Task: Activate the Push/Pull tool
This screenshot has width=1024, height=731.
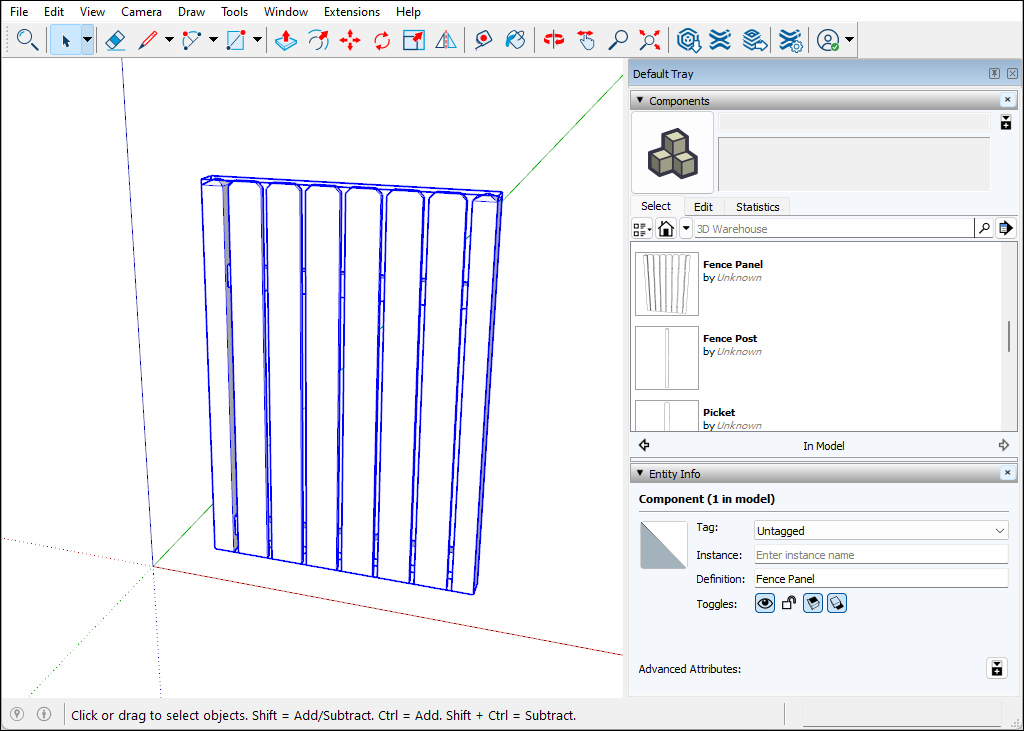Action: (x=286, y=41)
